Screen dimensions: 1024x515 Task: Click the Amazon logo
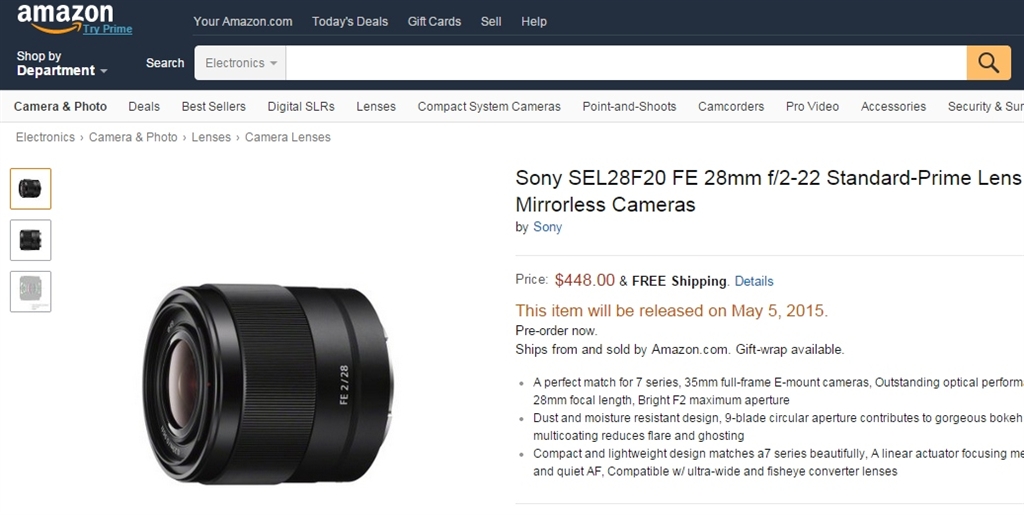coord(65,15)
